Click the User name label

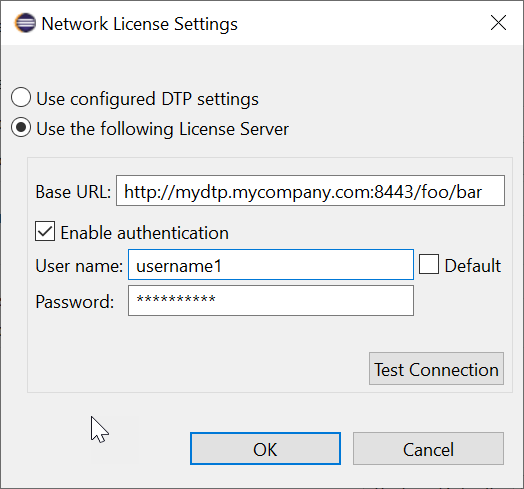pyautogui.click(x=79, y=266)
